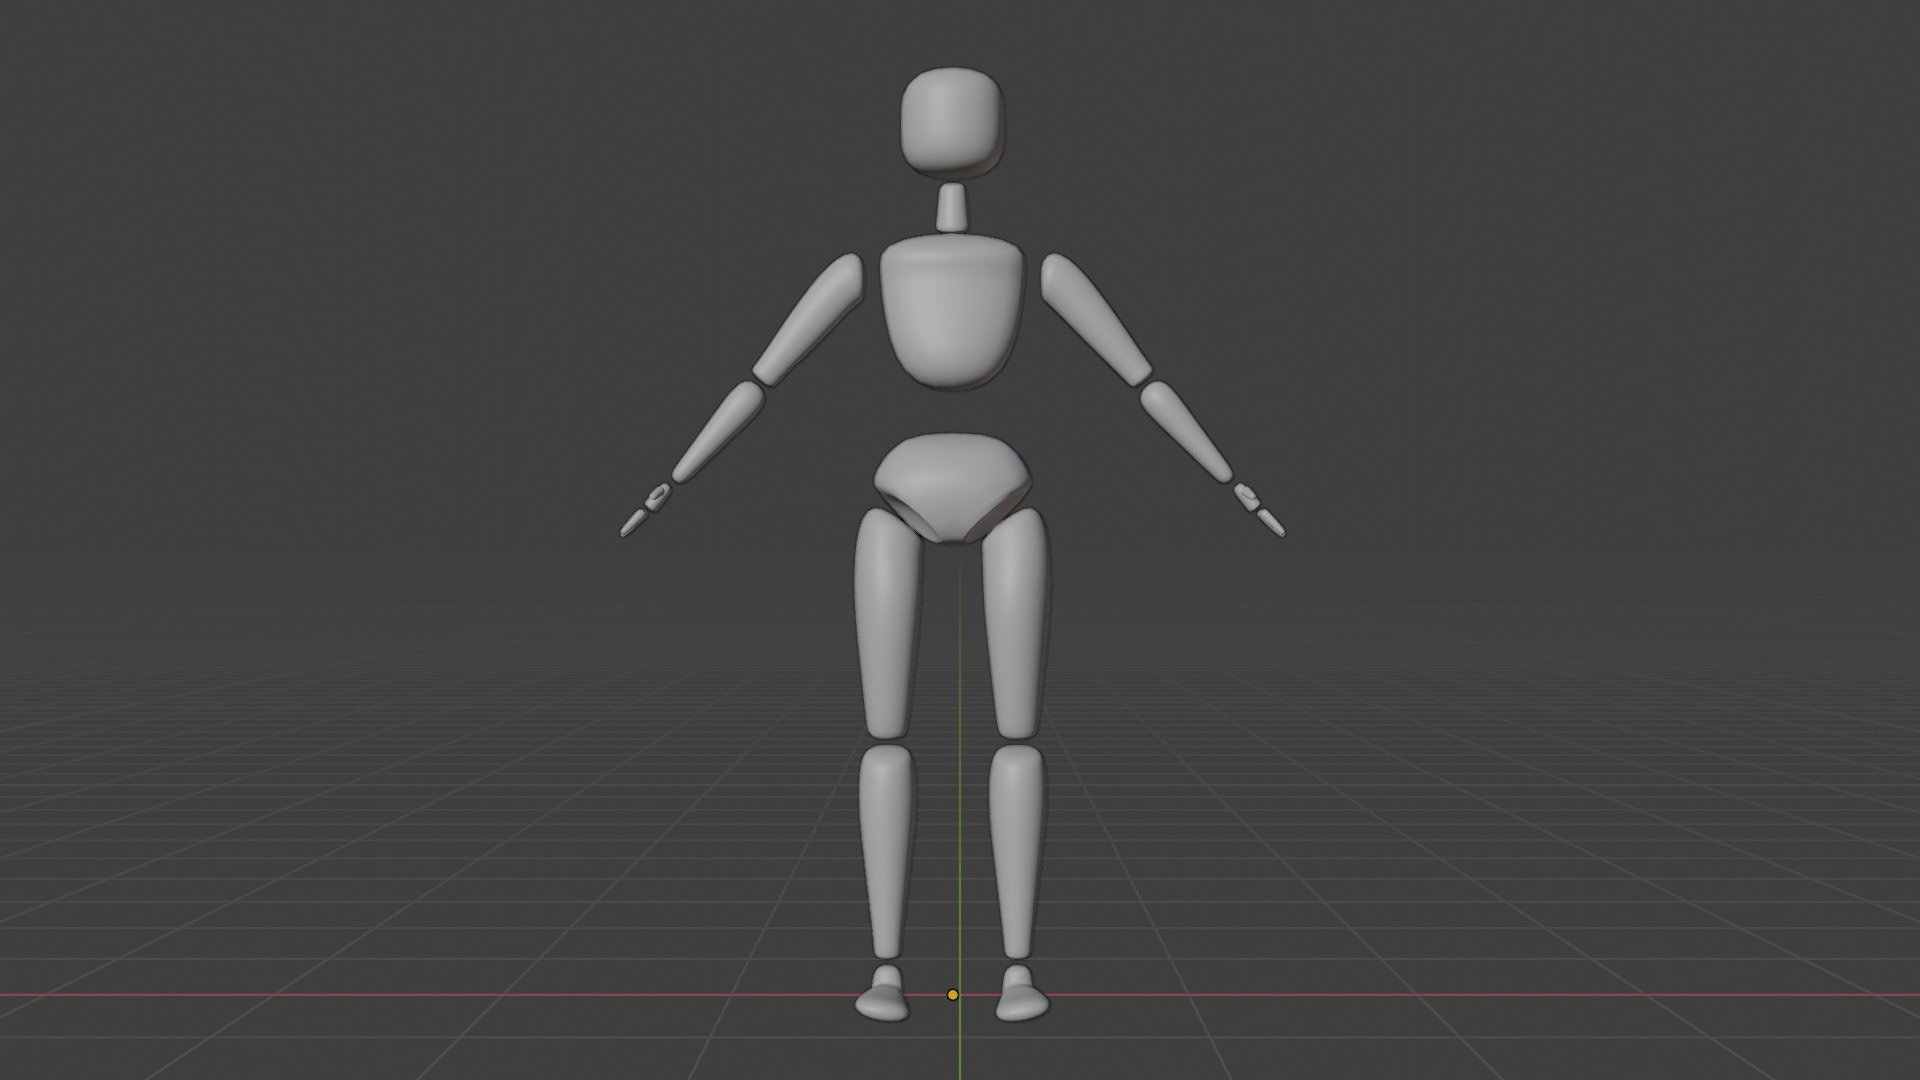Image resolution: width=1920 pixels, height=1080 pixels.
Task: Click the orange origin dot between the feet
Action: tap(953, 995)
